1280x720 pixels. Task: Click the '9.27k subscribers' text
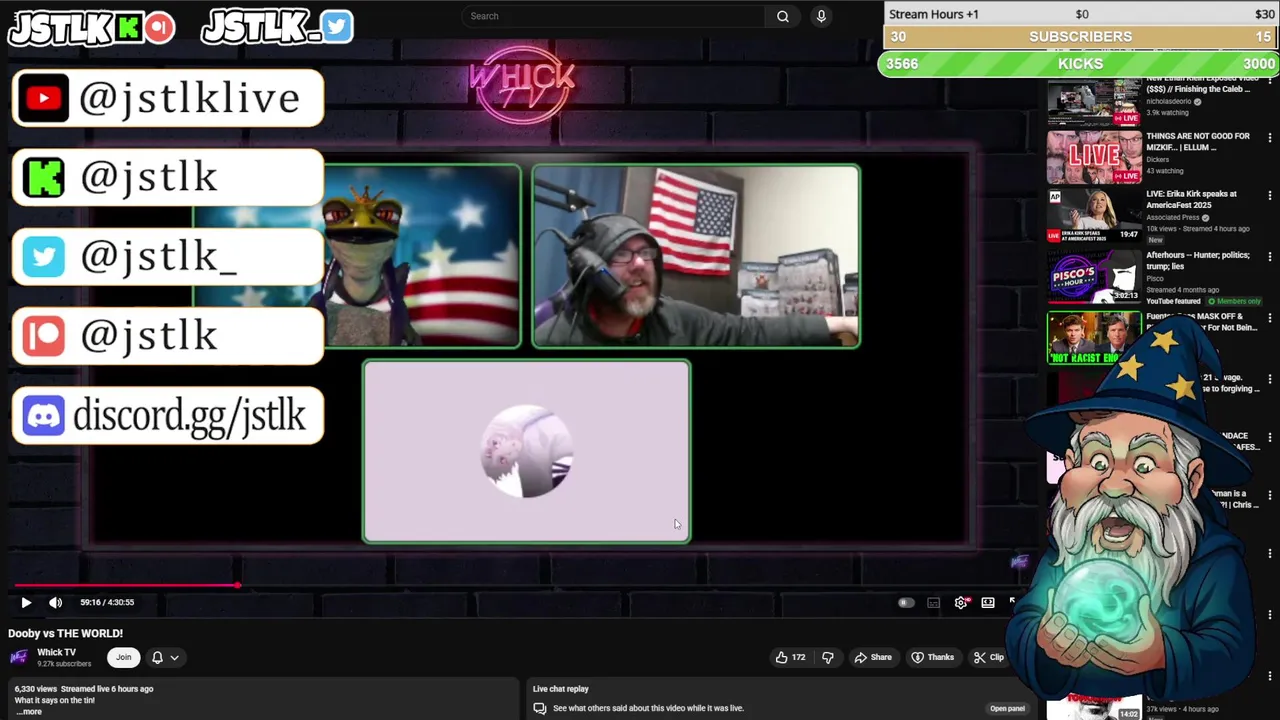pos(64,664)
